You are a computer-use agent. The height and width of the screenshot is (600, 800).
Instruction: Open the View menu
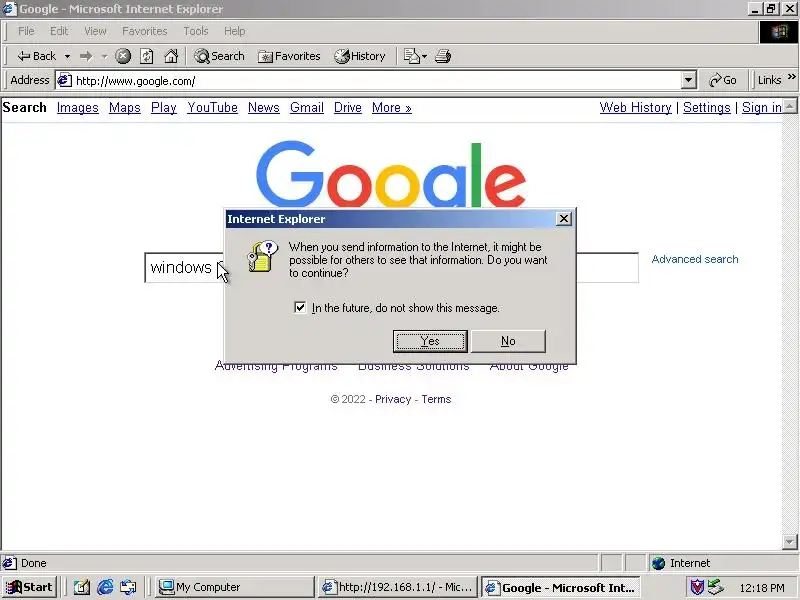pyautogui.click(x=95, y=31)
